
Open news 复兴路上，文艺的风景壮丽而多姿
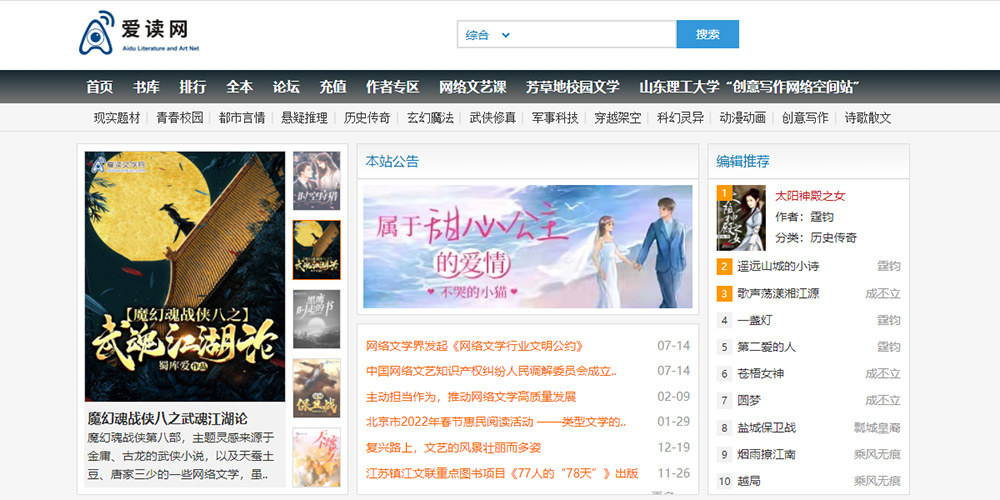point(453,448)
